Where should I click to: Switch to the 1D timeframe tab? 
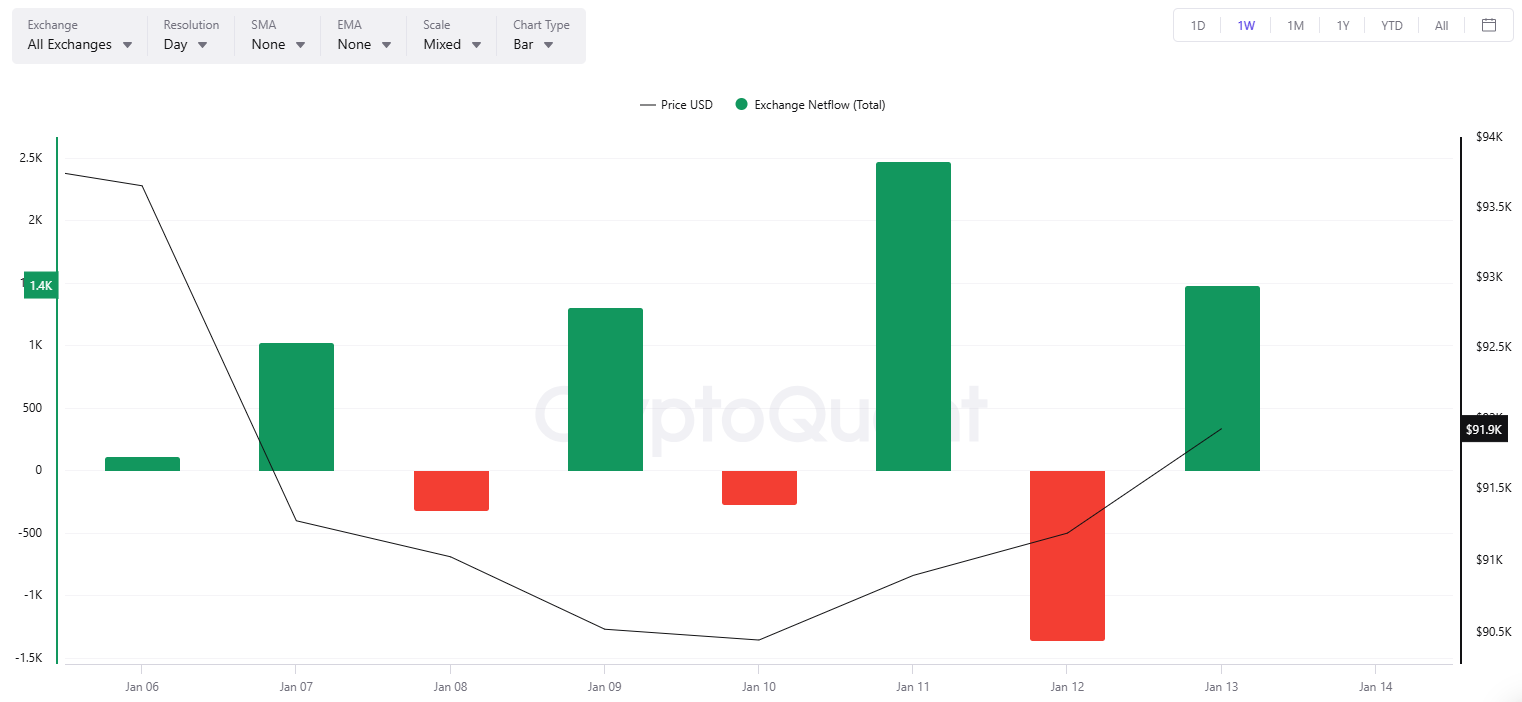1197,25
